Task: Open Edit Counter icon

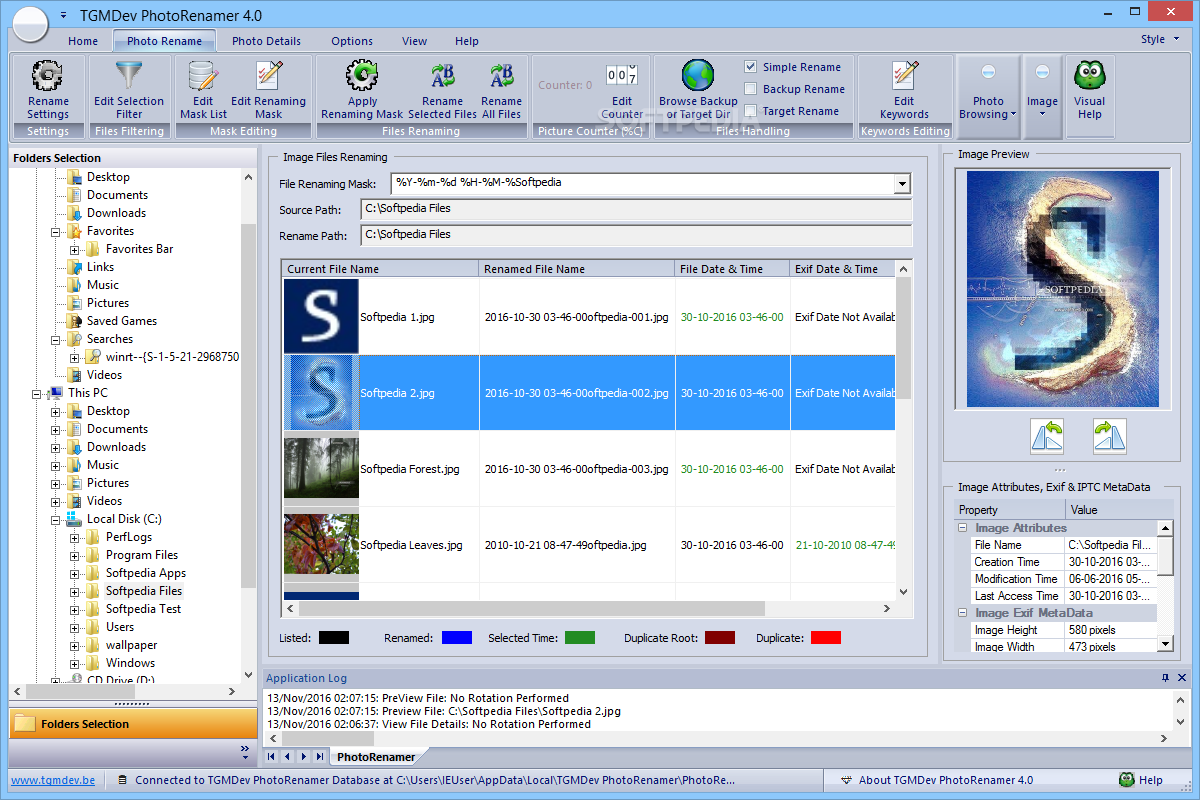Action: (622, 76)
